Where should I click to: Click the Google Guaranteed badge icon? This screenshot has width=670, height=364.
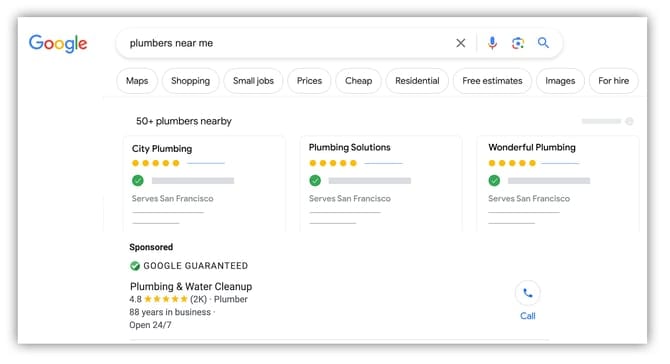click(135, 266)
